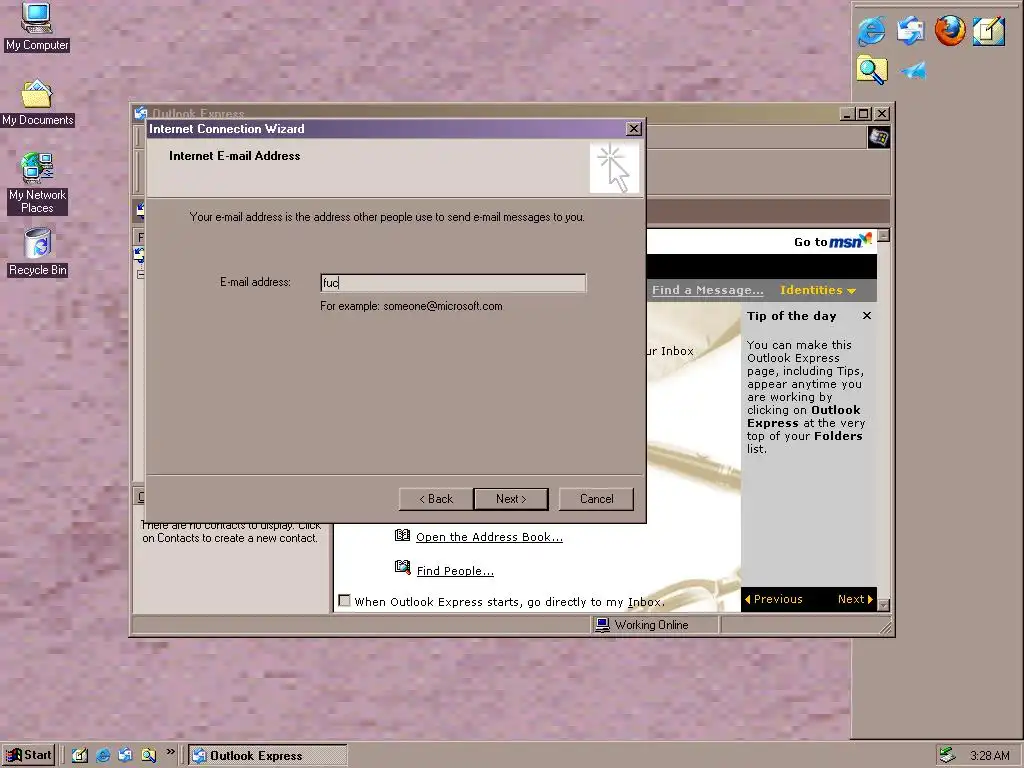The width and height of the screenshot is (1024, 768).
Task: Follow the Find People link
Action: [x=455, y=571]
